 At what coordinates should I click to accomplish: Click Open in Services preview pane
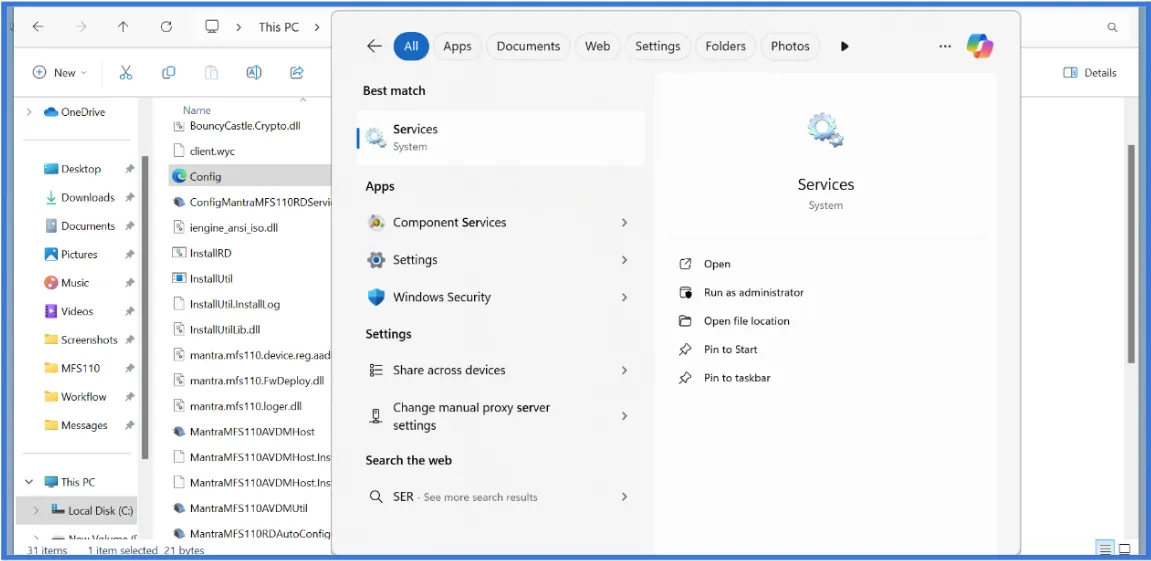717,264
